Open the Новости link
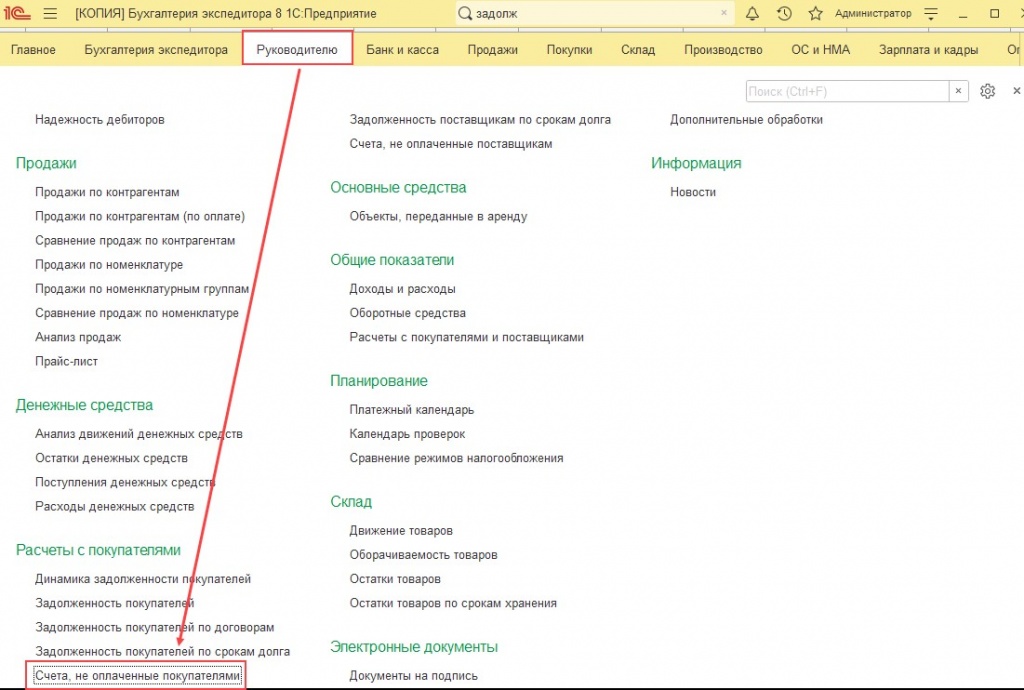Viewport: 1024px width, 690px height. click(693, 192)
